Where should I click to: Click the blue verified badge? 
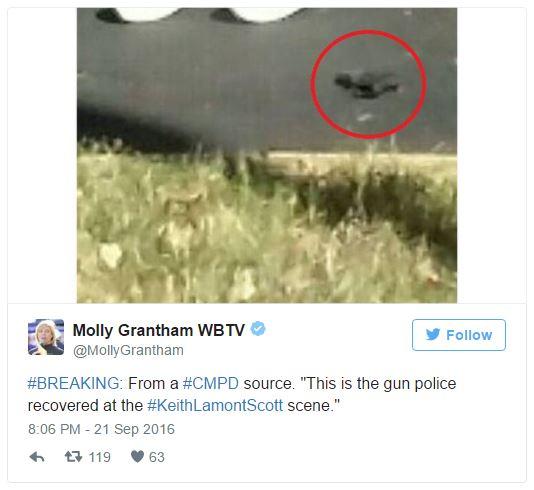pos(258,329)
